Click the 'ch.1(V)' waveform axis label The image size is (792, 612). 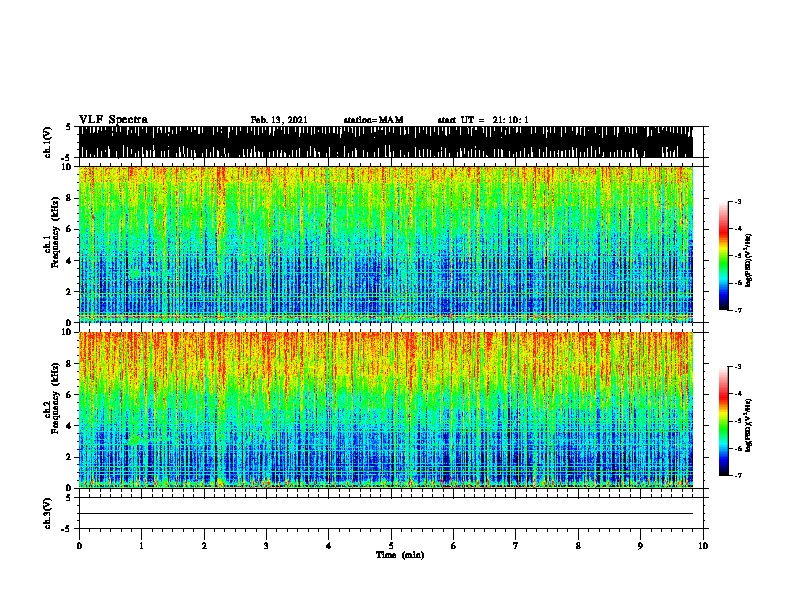coord(48,142)
